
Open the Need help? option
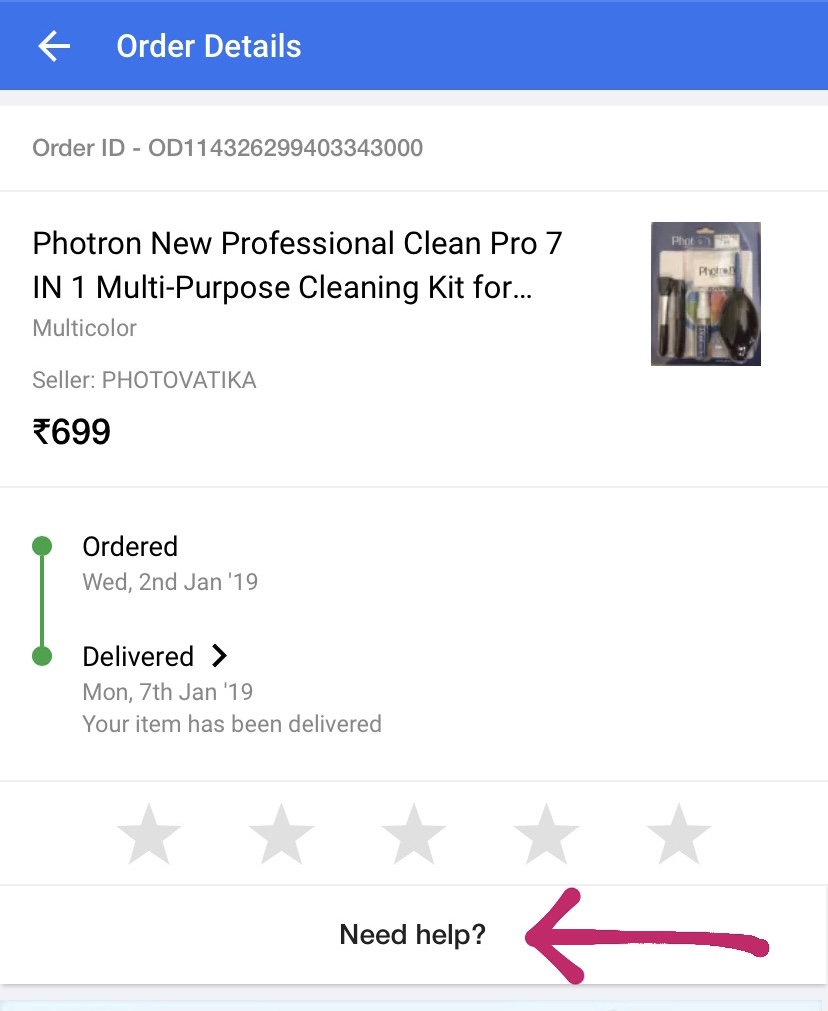pyautogui.click(x=412, y=935)
